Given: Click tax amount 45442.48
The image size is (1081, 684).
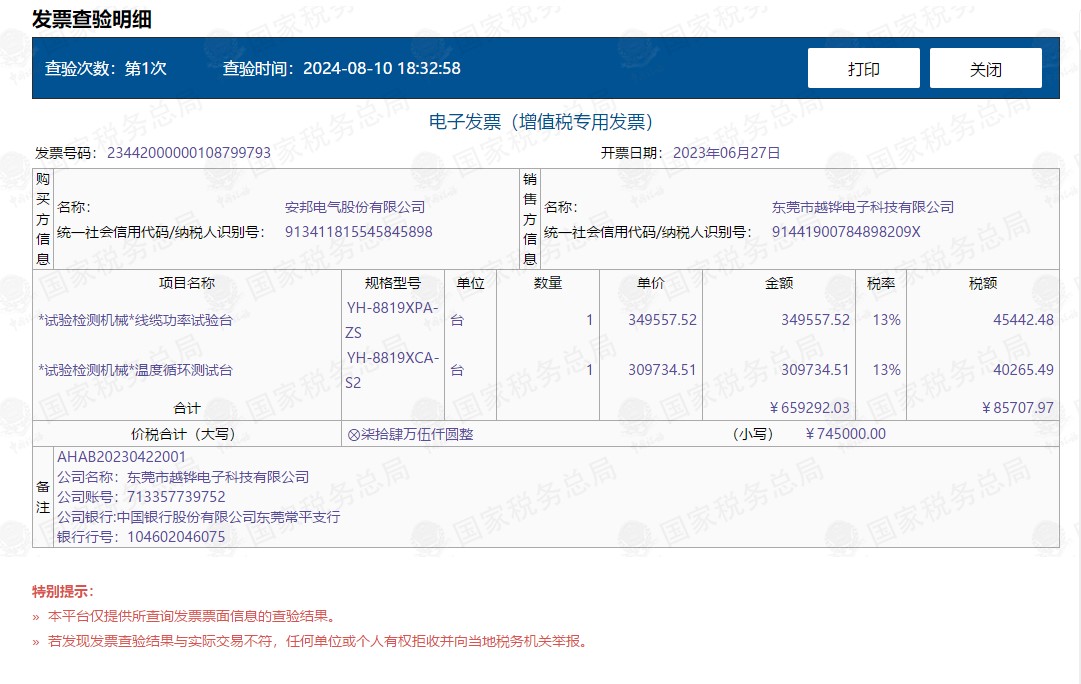Looking at the screenshot, I should tap(1023, 320).
